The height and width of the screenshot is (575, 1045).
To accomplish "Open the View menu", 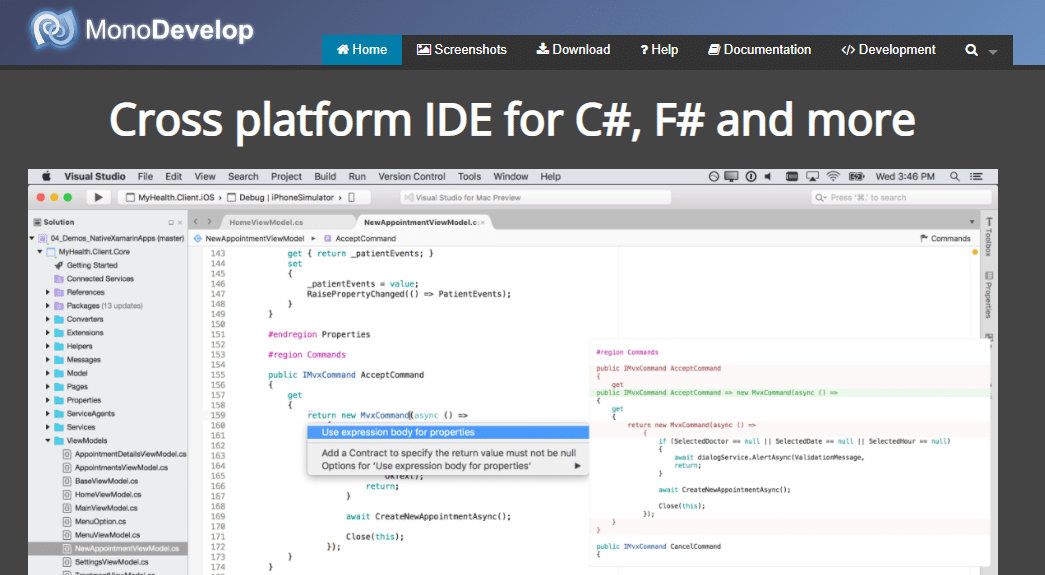I will 205,177.
